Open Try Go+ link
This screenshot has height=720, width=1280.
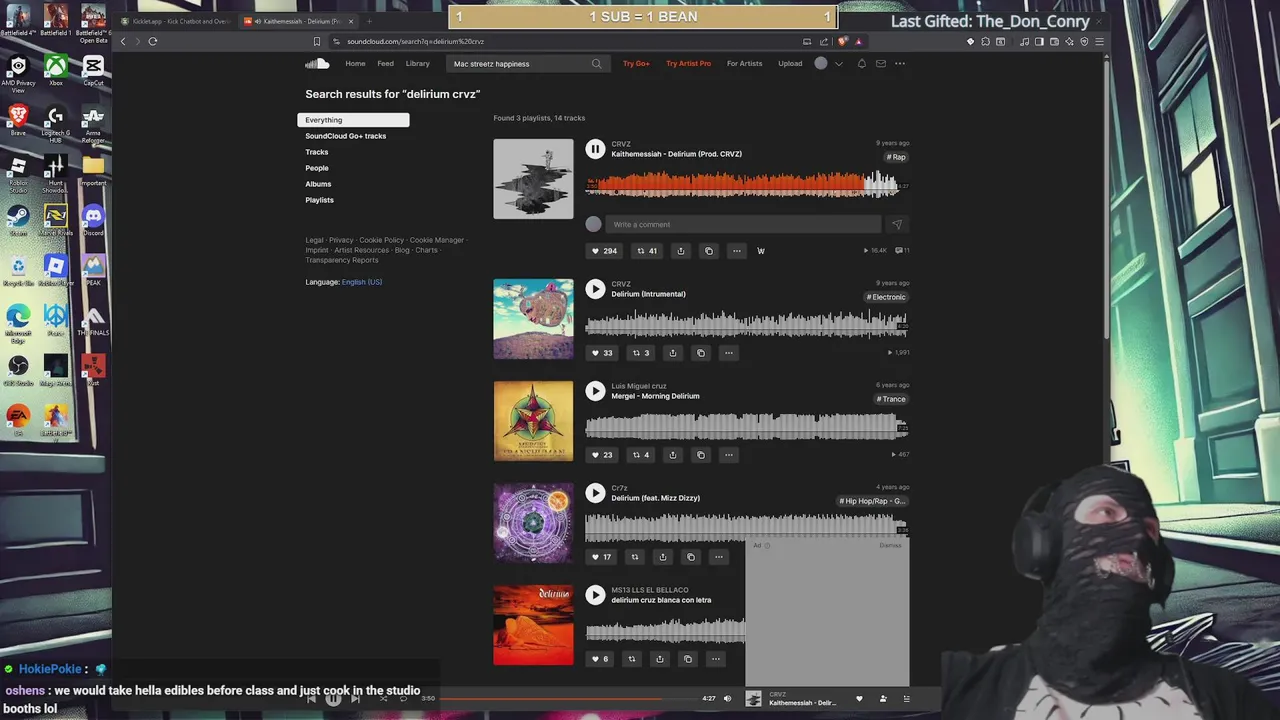[636, 64]
